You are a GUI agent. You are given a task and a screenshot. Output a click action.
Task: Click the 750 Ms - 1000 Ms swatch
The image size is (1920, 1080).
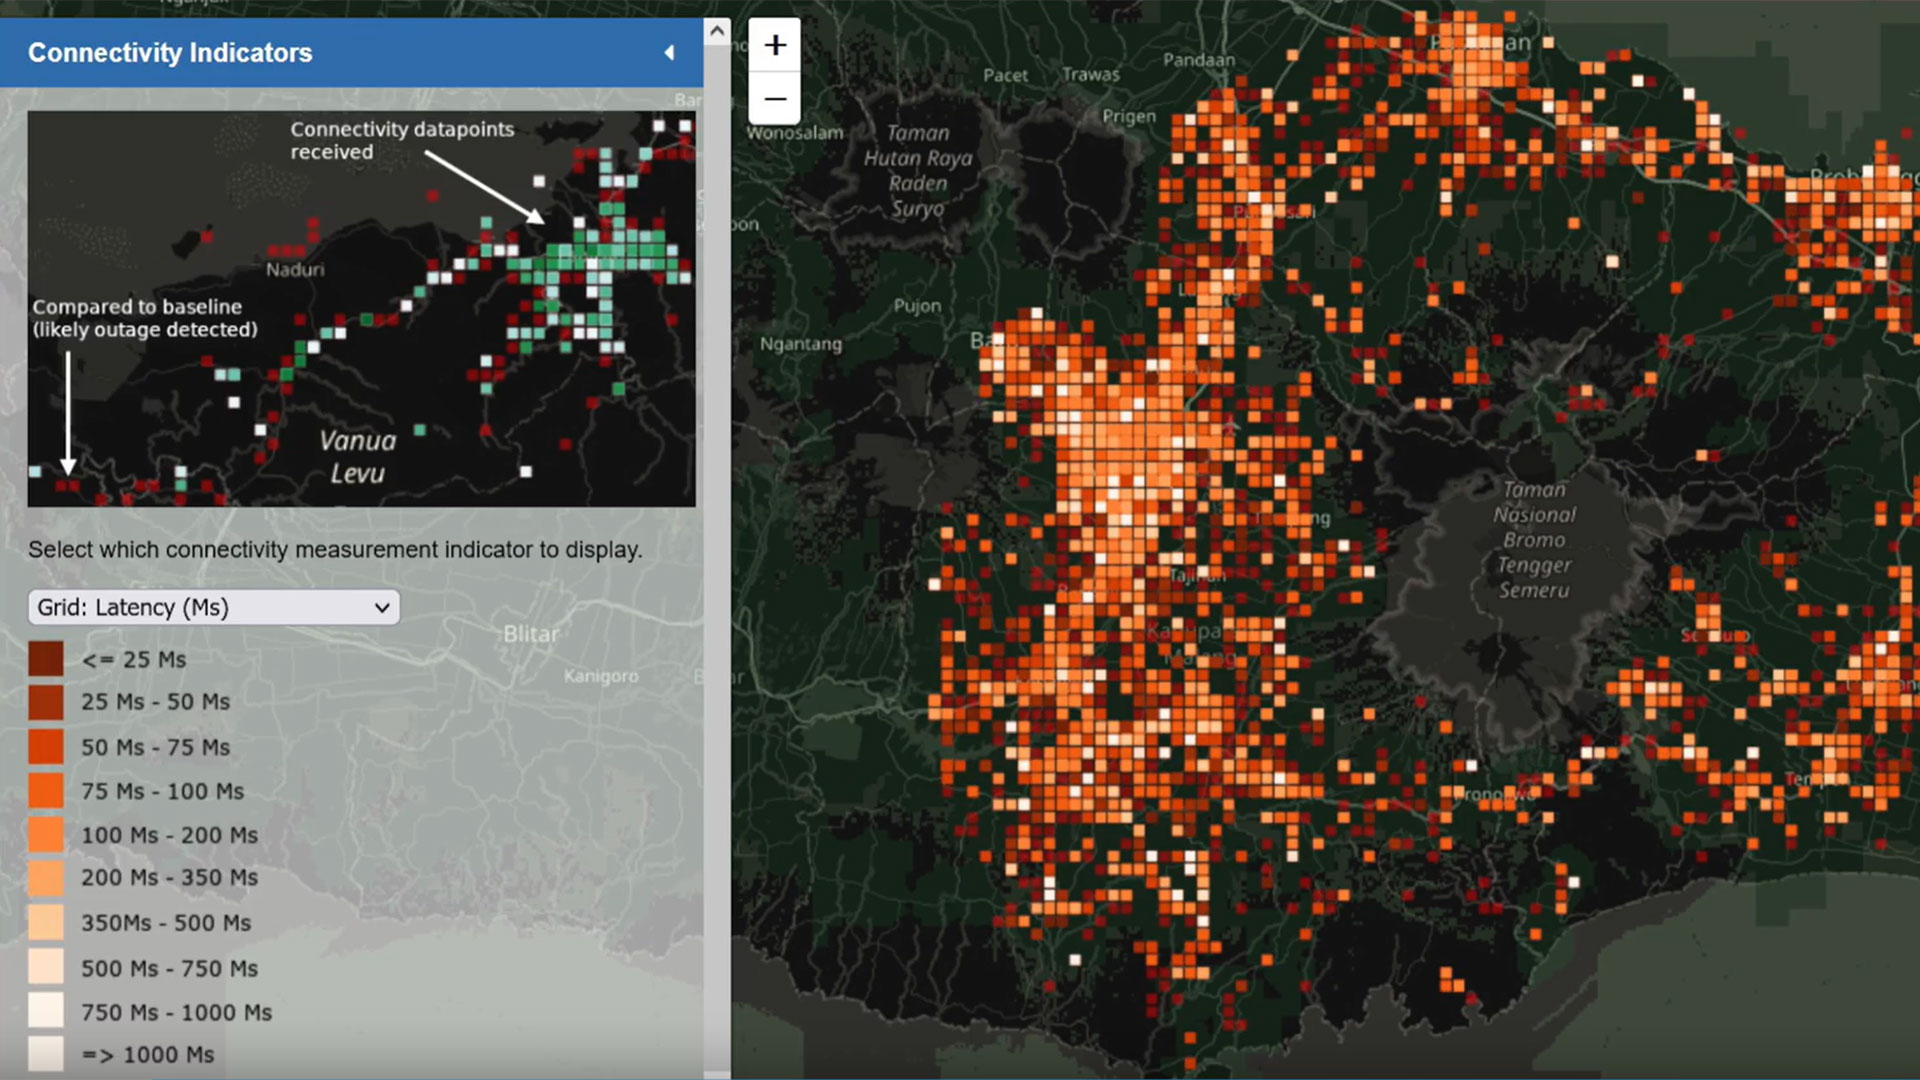pyautogui.click(x=46, y=1011)
